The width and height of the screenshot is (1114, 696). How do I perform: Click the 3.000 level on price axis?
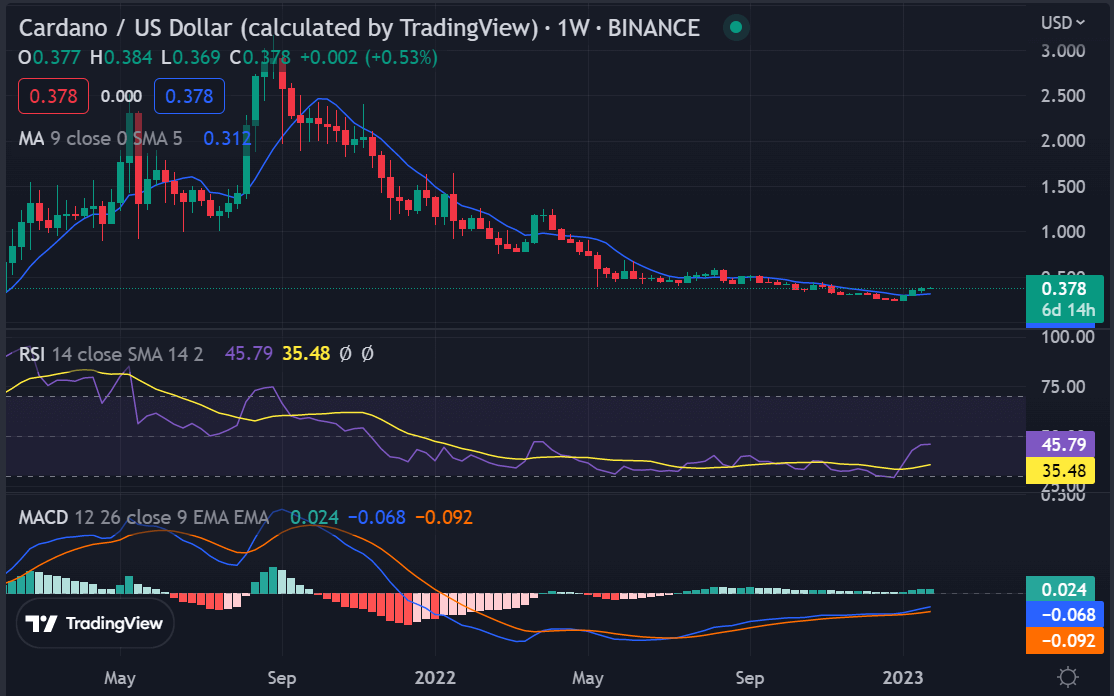coord(1063,50)
